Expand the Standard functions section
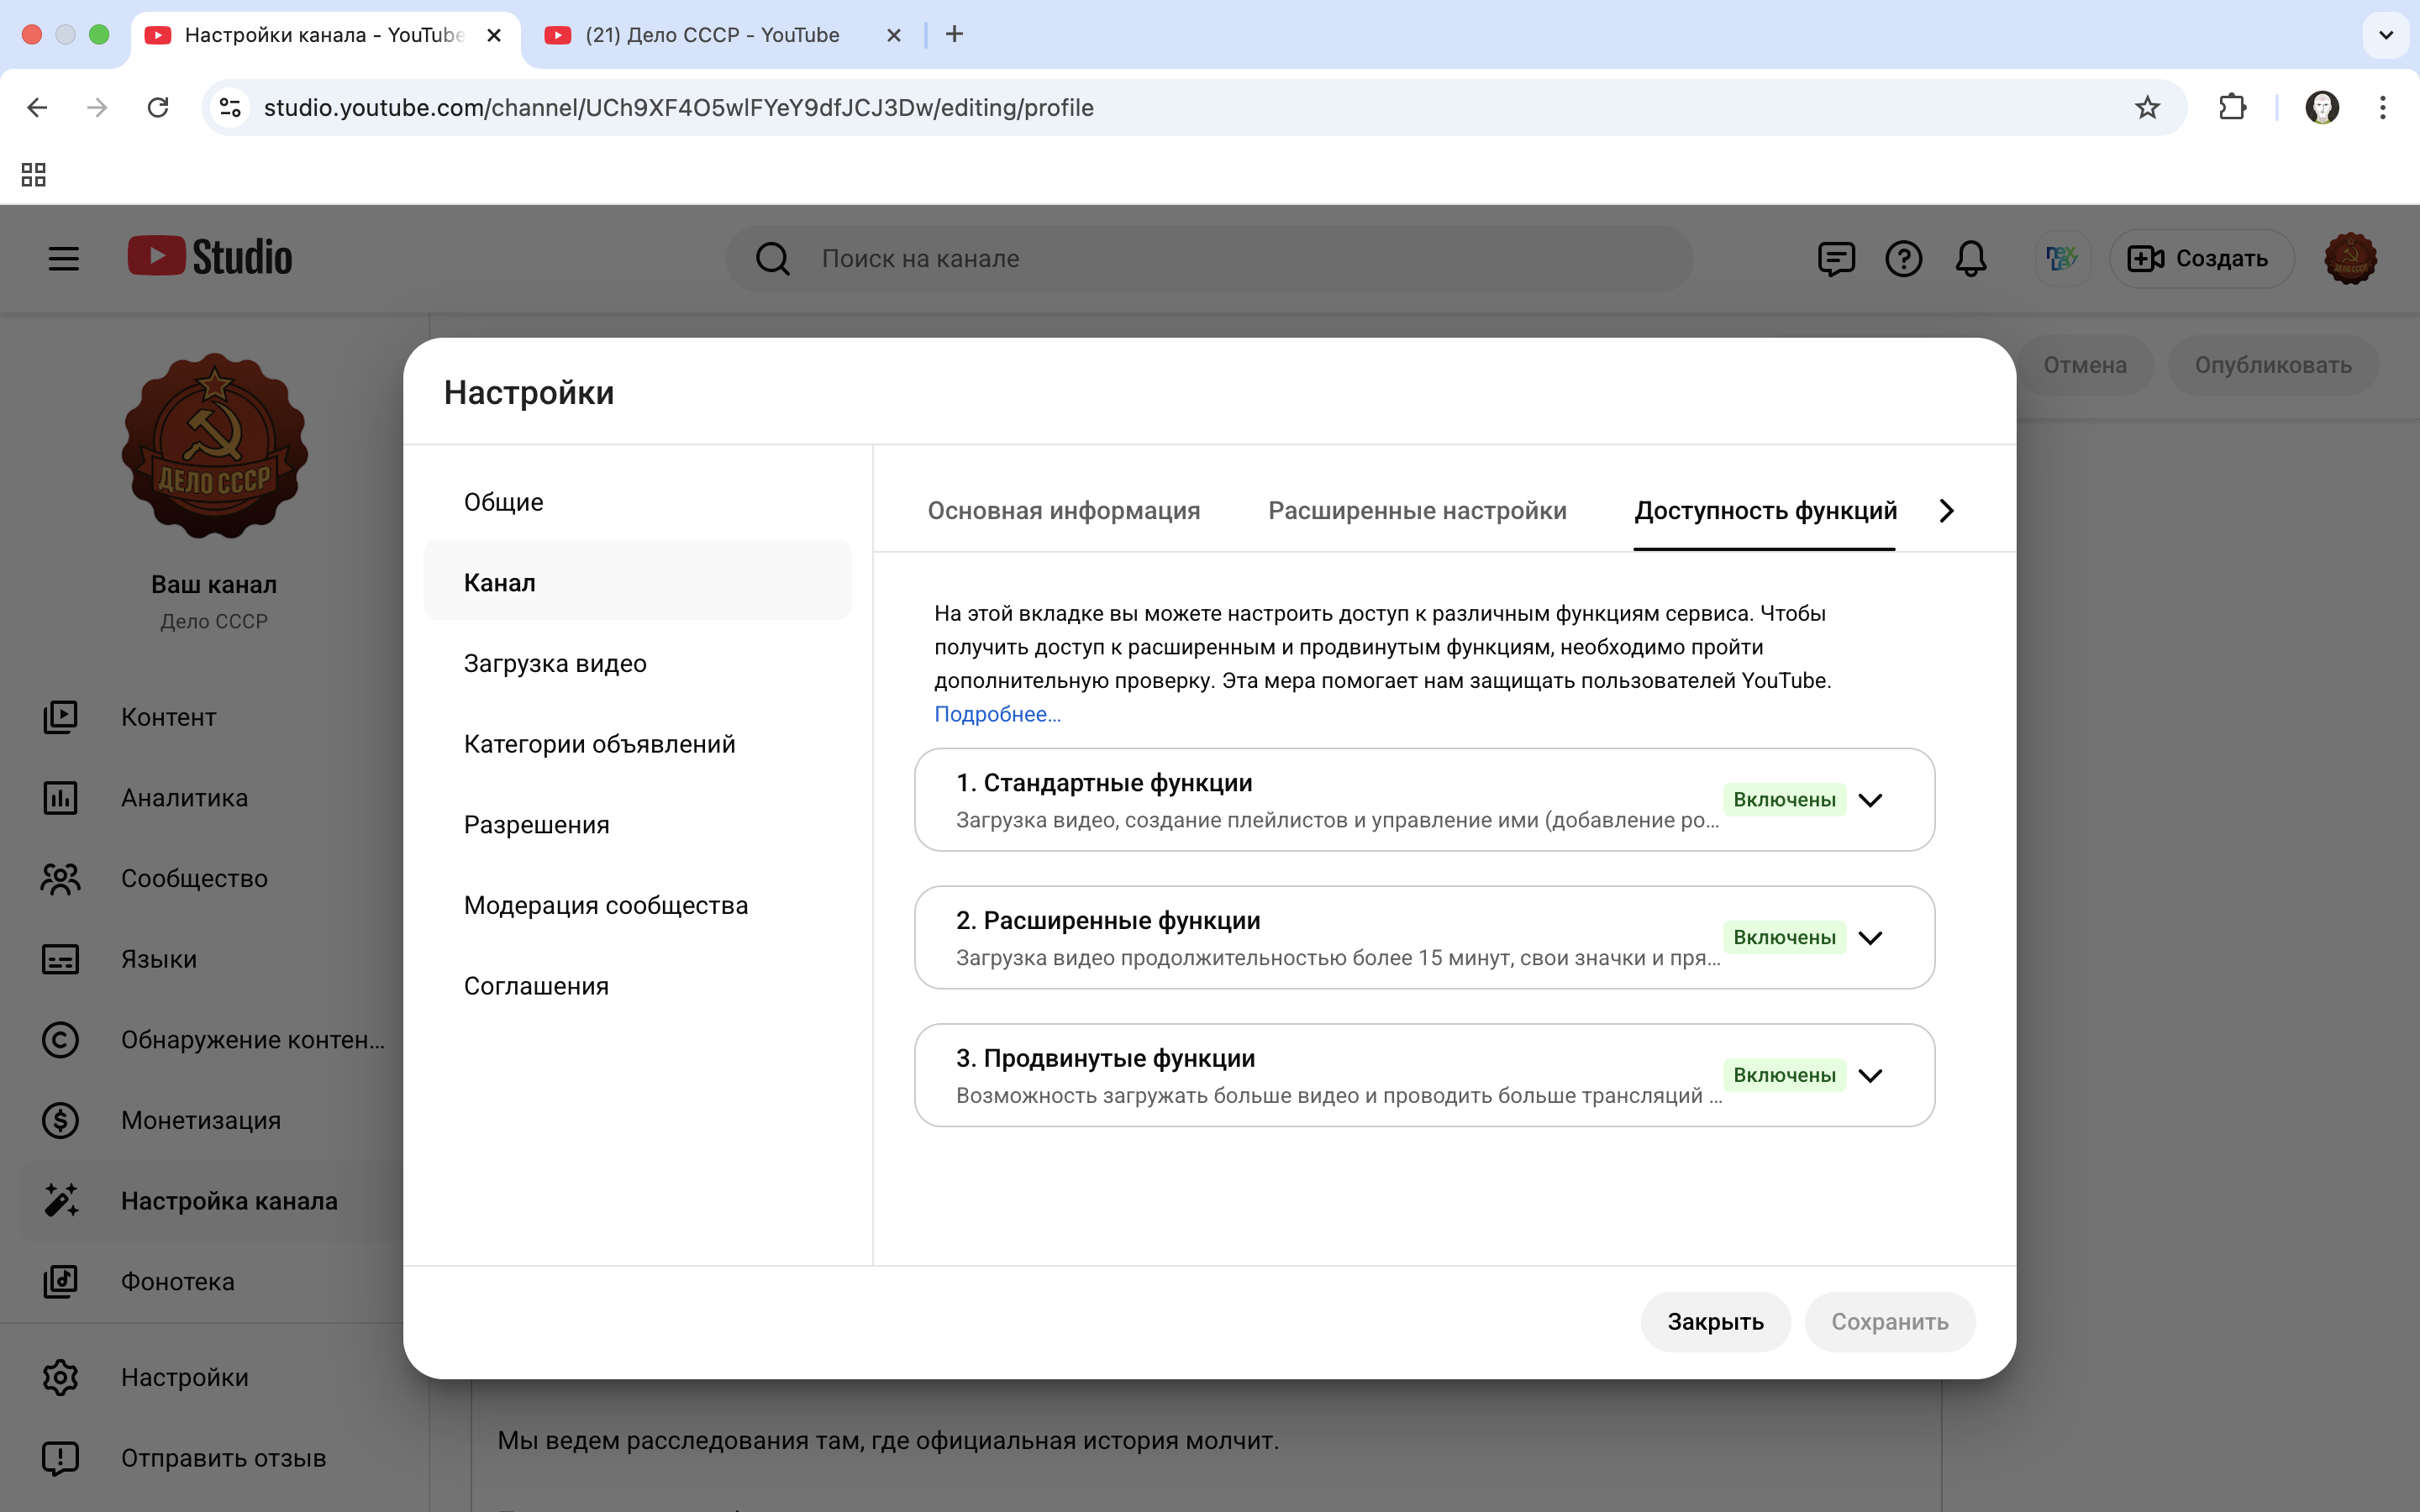2420x1512 pixels. (x=1870, y=800)
